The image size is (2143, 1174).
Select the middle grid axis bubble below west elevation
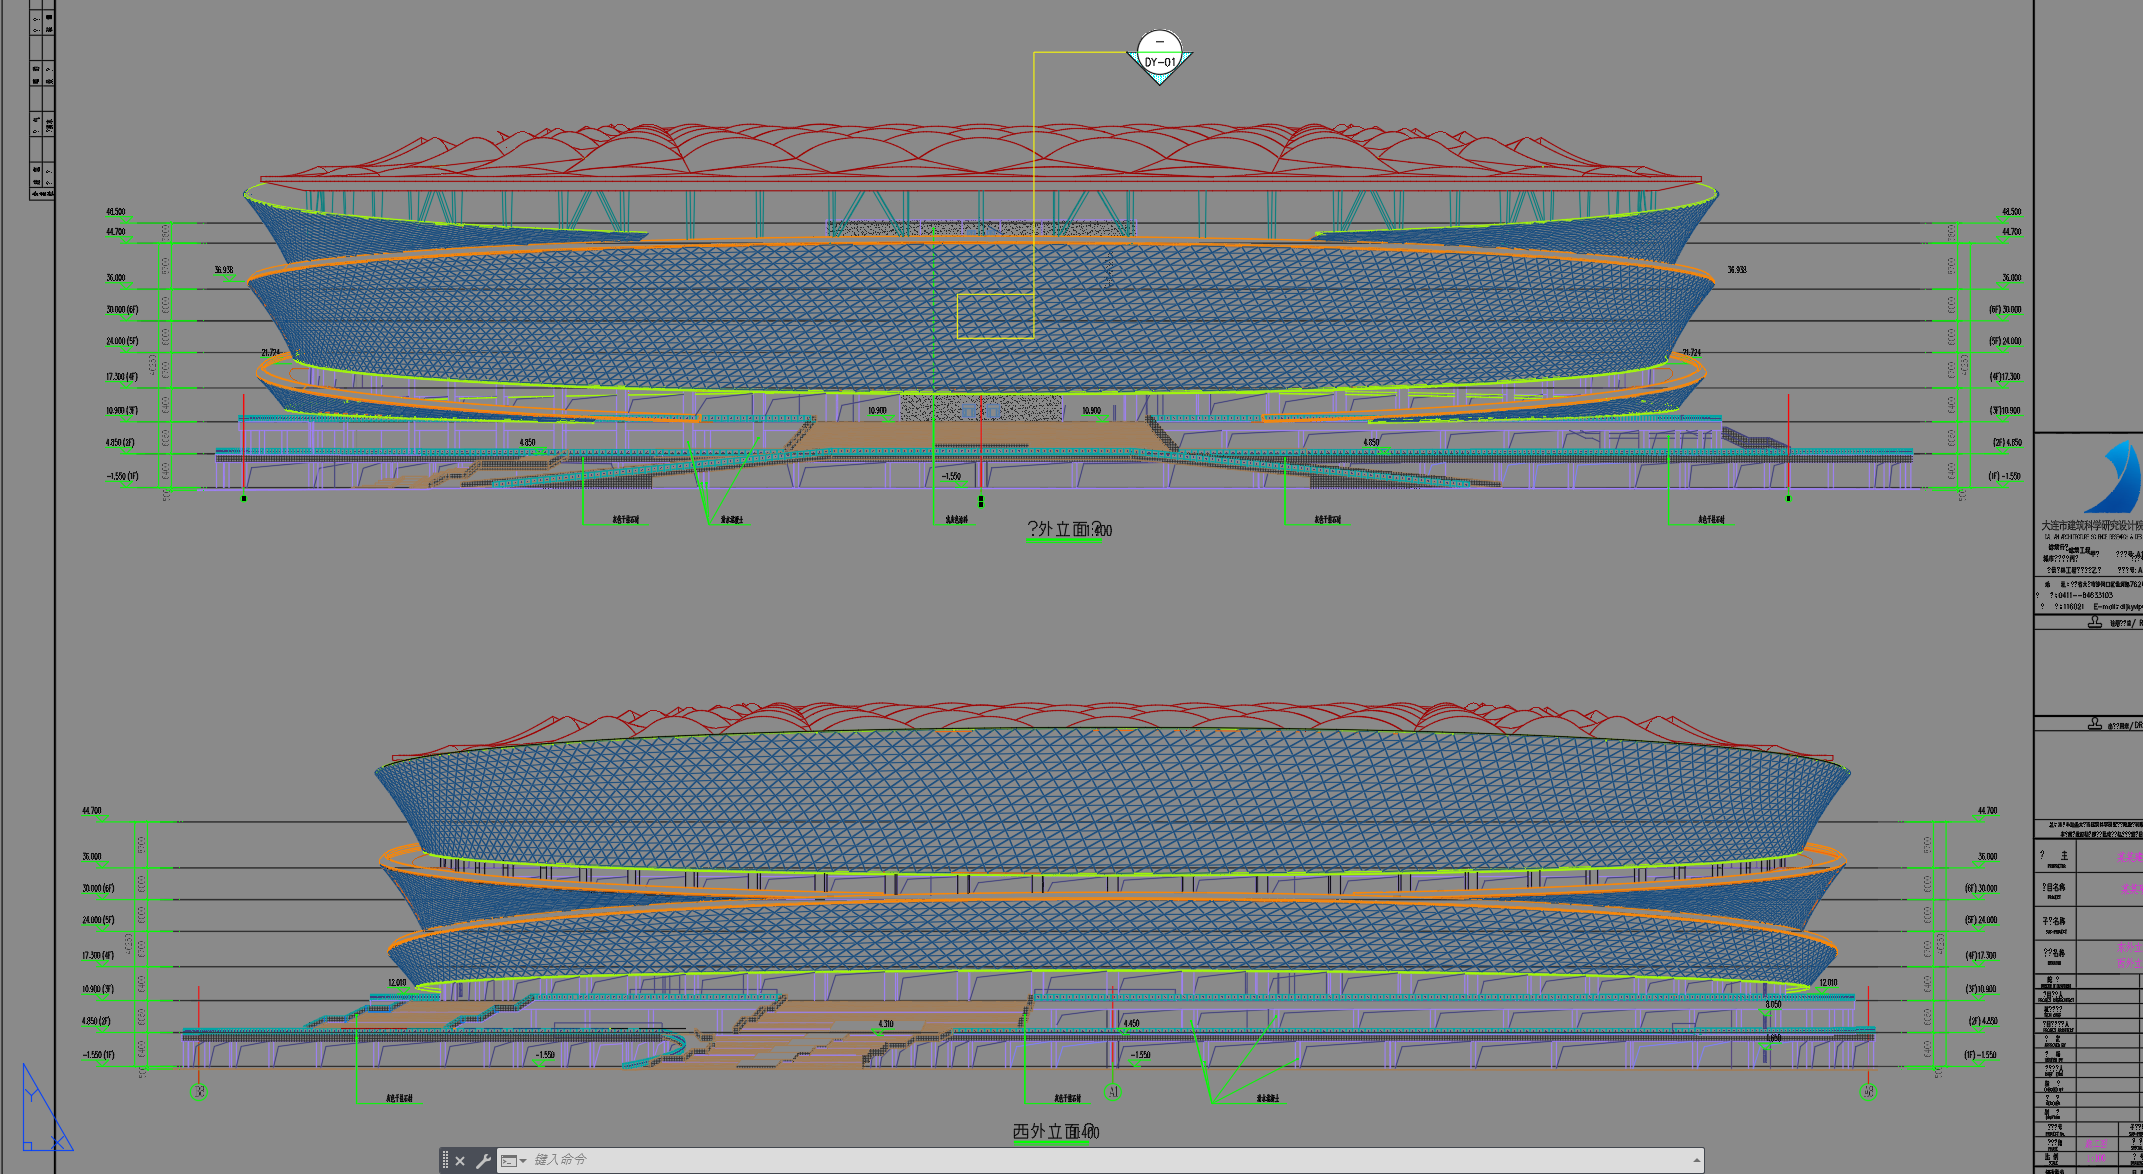[1112, 1092]
